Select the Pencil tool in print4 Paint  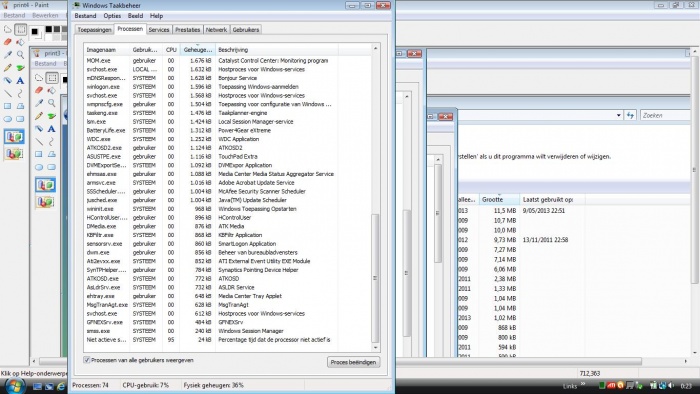coord(8,68)
